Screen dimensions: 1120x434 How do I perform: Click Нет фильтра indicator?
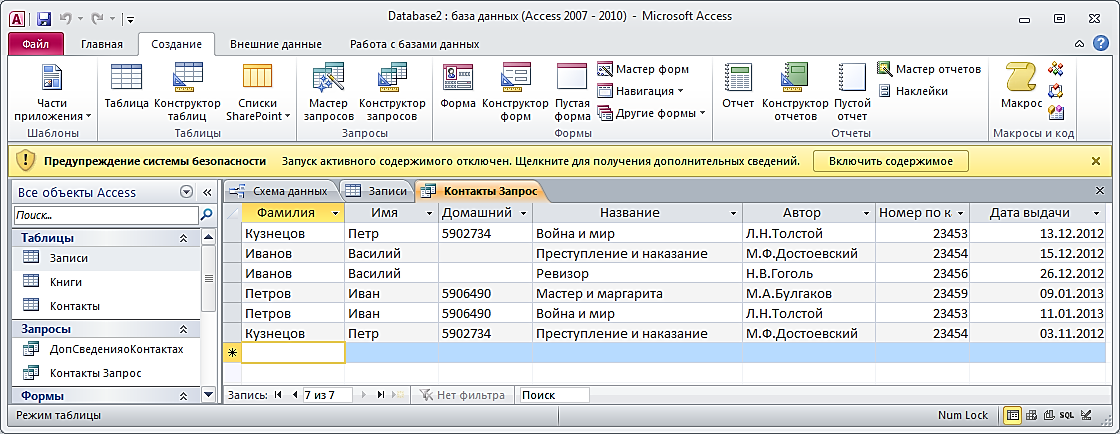click(x=463, y=395)
